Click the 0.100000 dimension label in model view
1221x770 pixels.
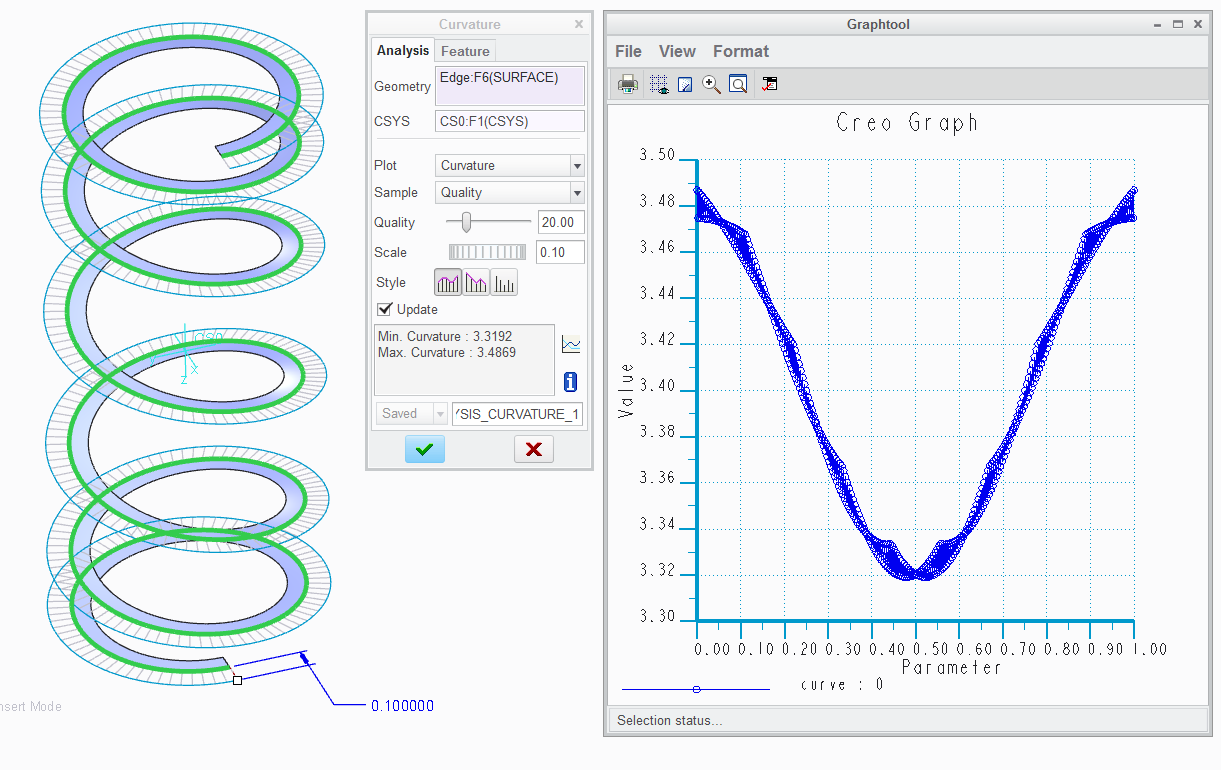click(402, 706)
